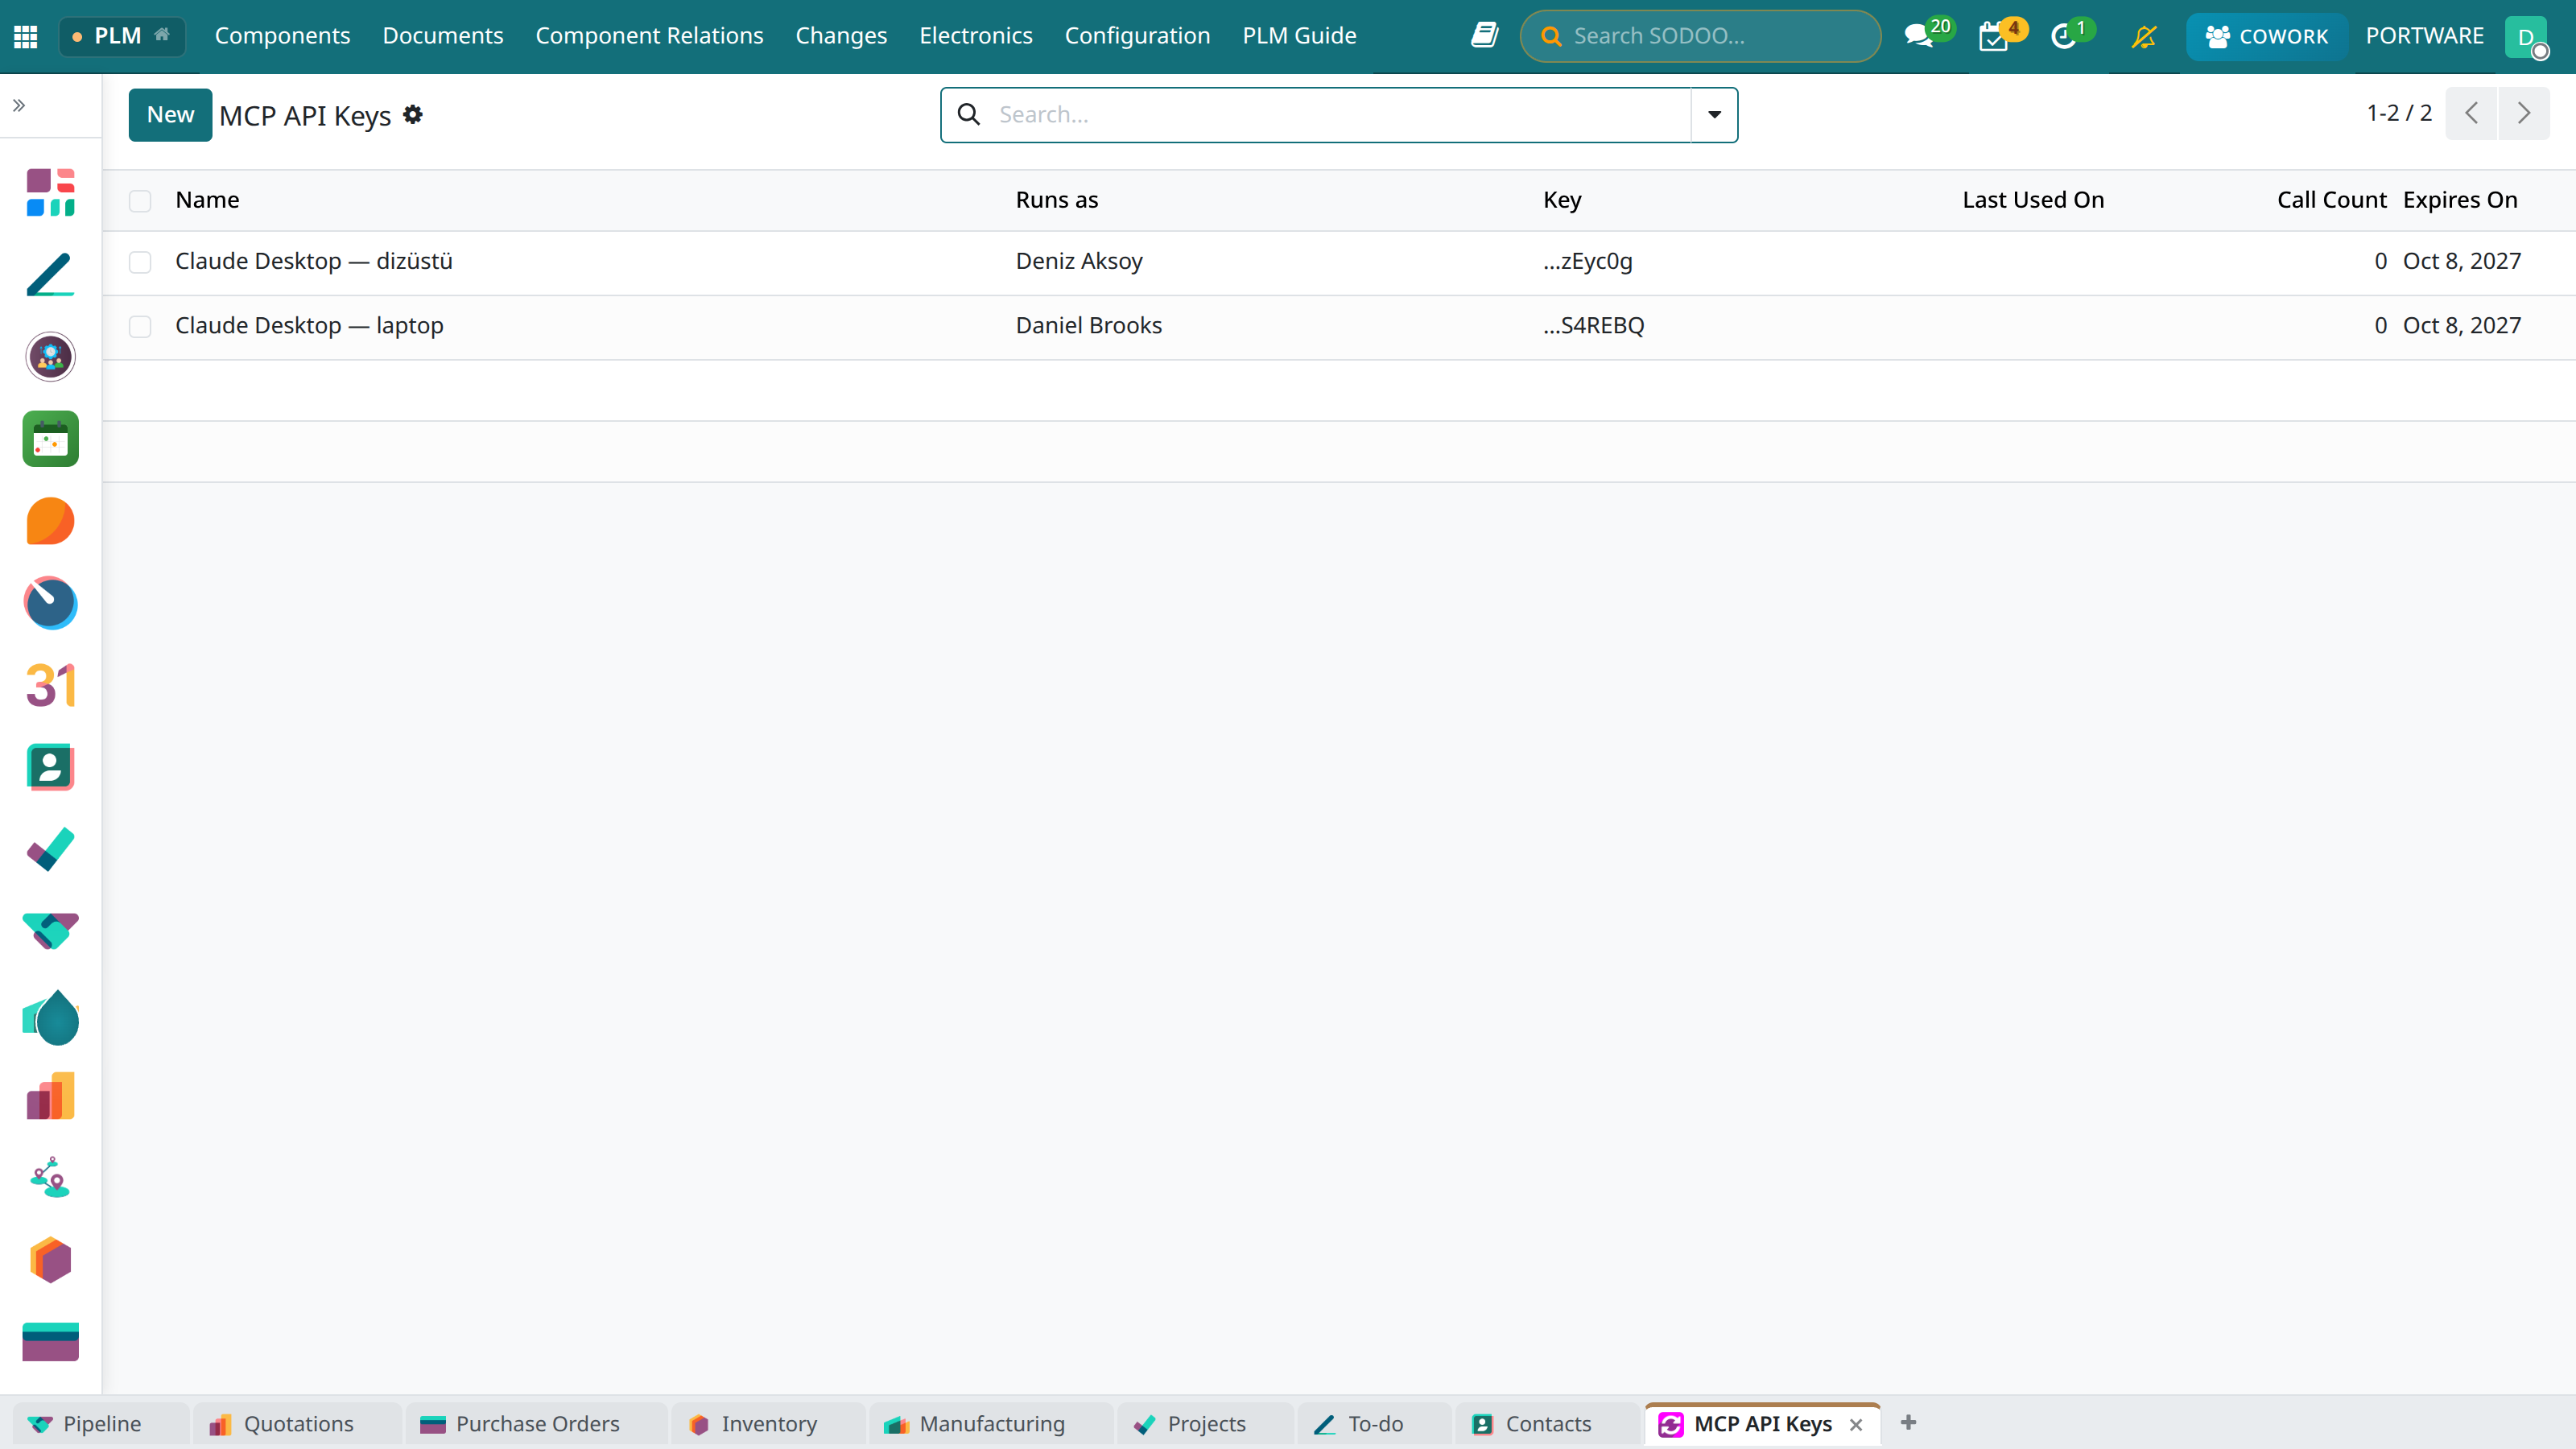Open the Configuration menu
The width and height of the screenshot is (2576, 1449).
point(1137,36)
